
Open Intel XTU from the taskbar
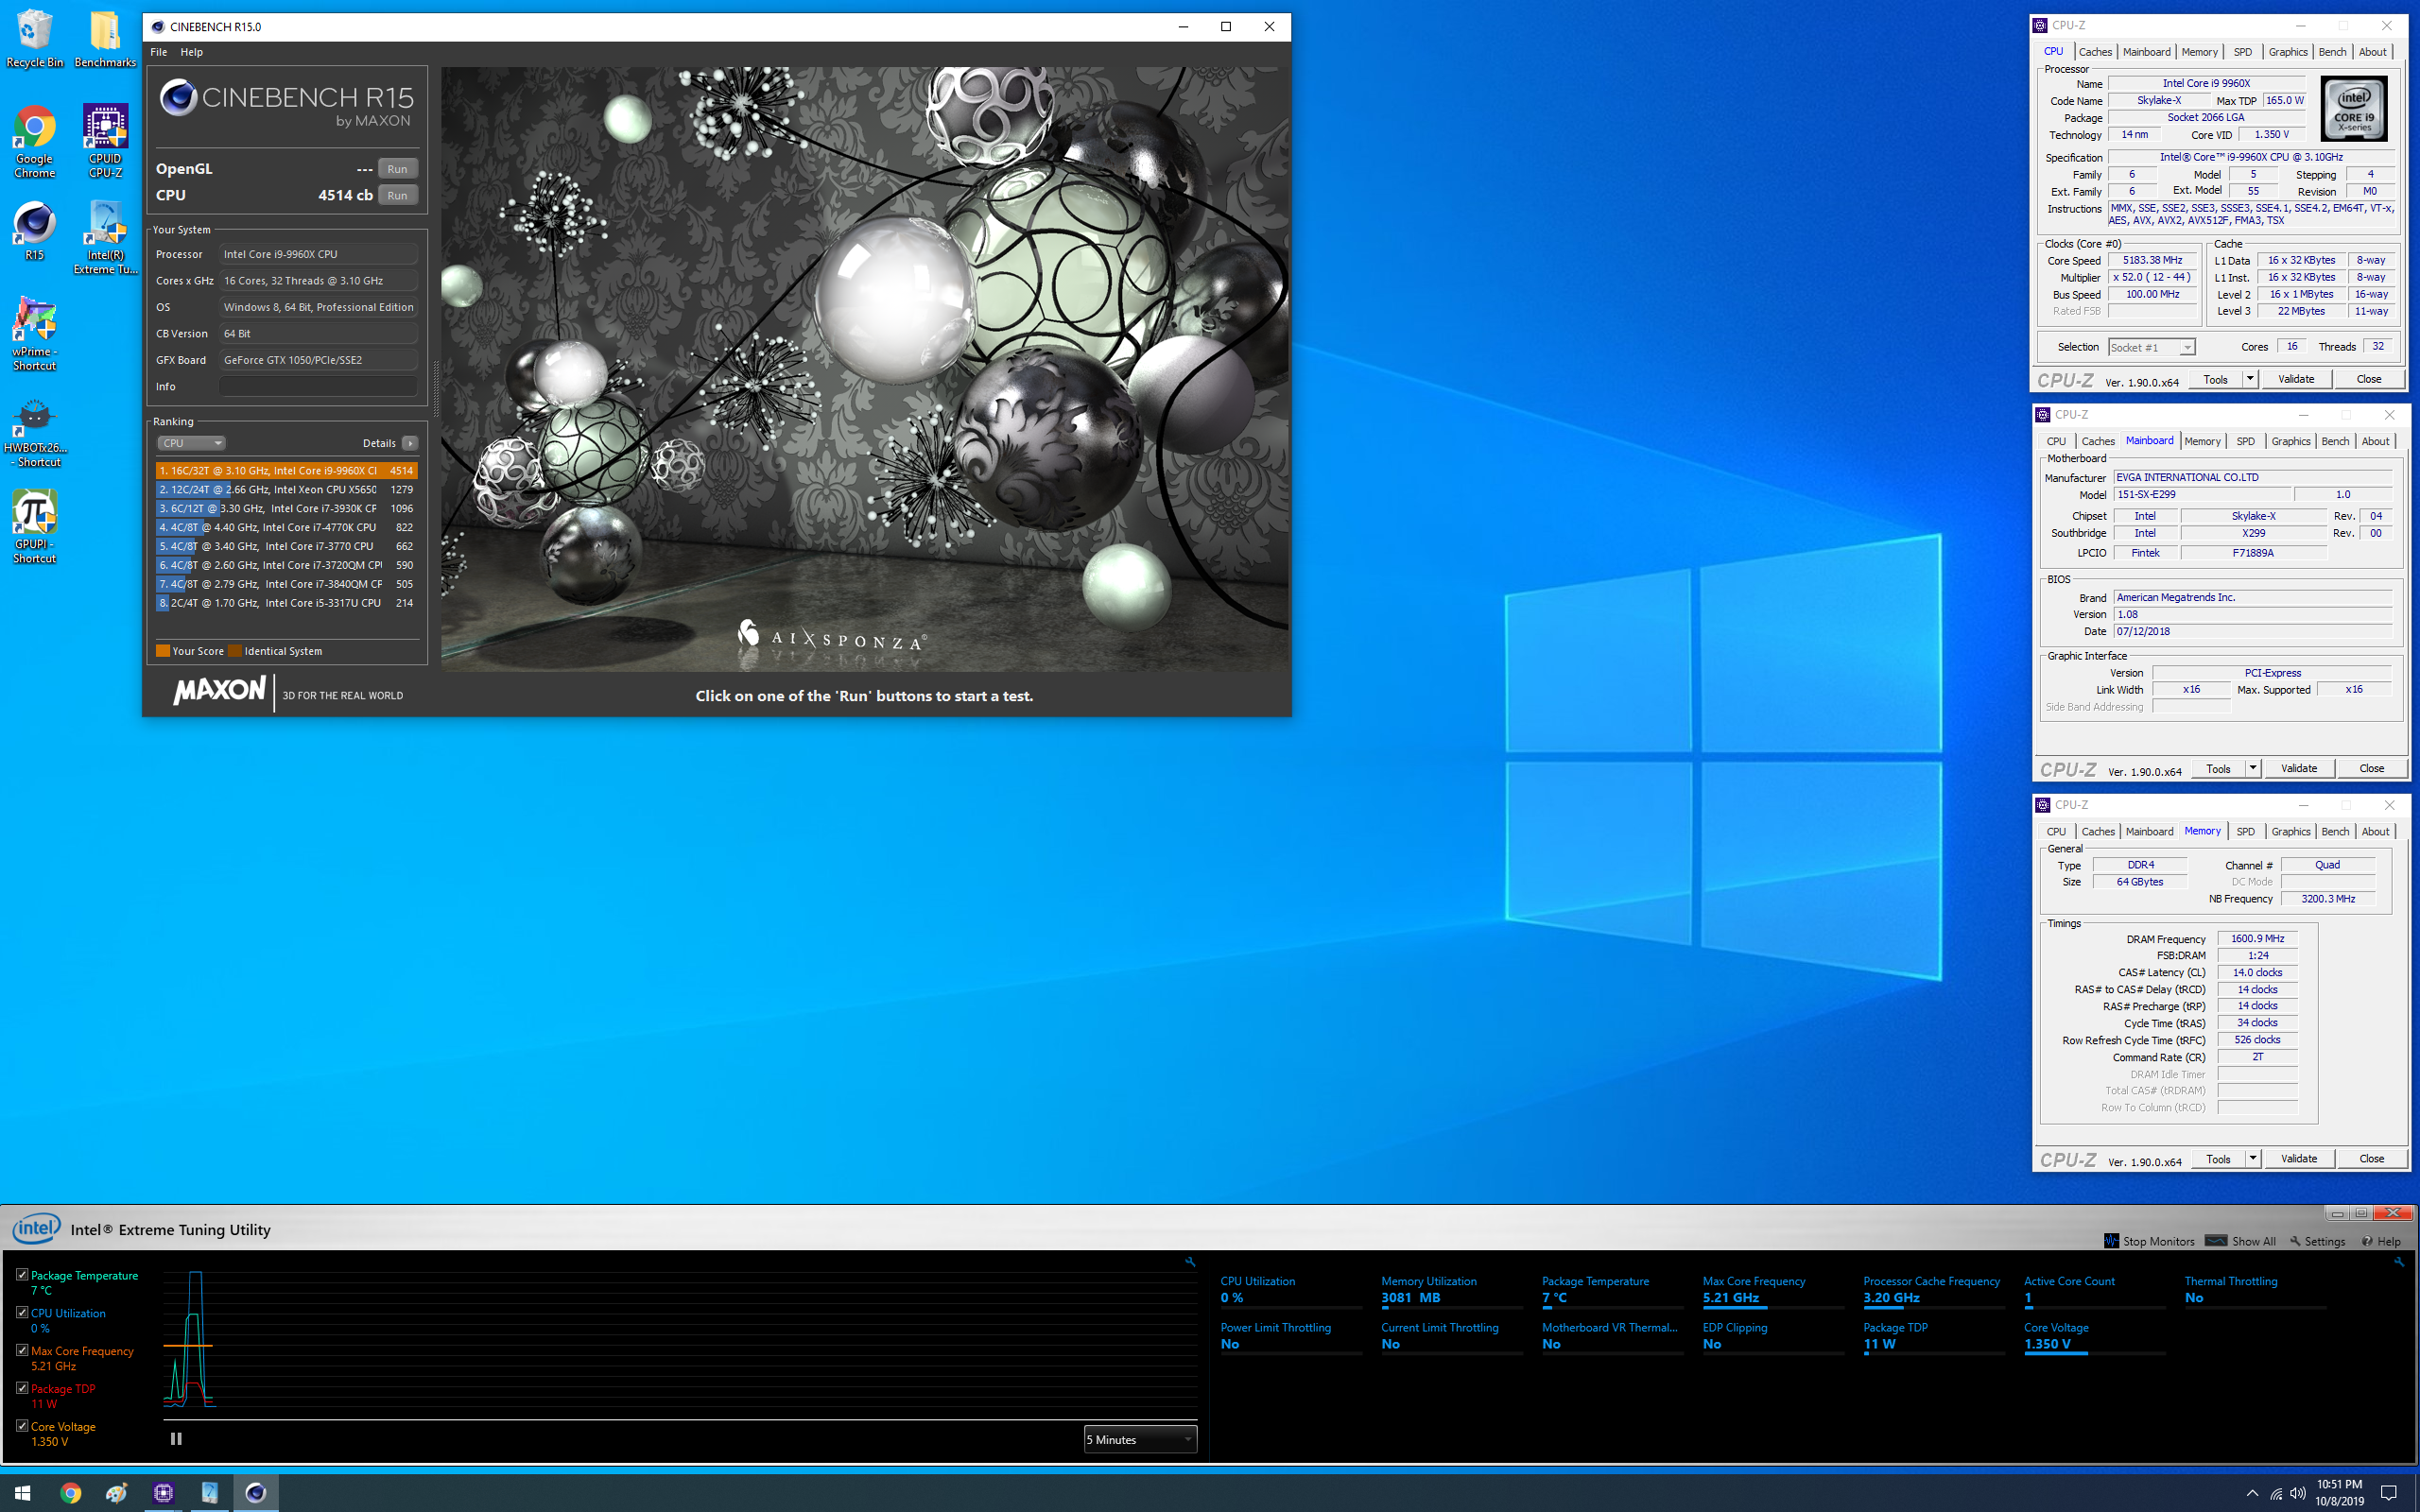pos(210,1493)
